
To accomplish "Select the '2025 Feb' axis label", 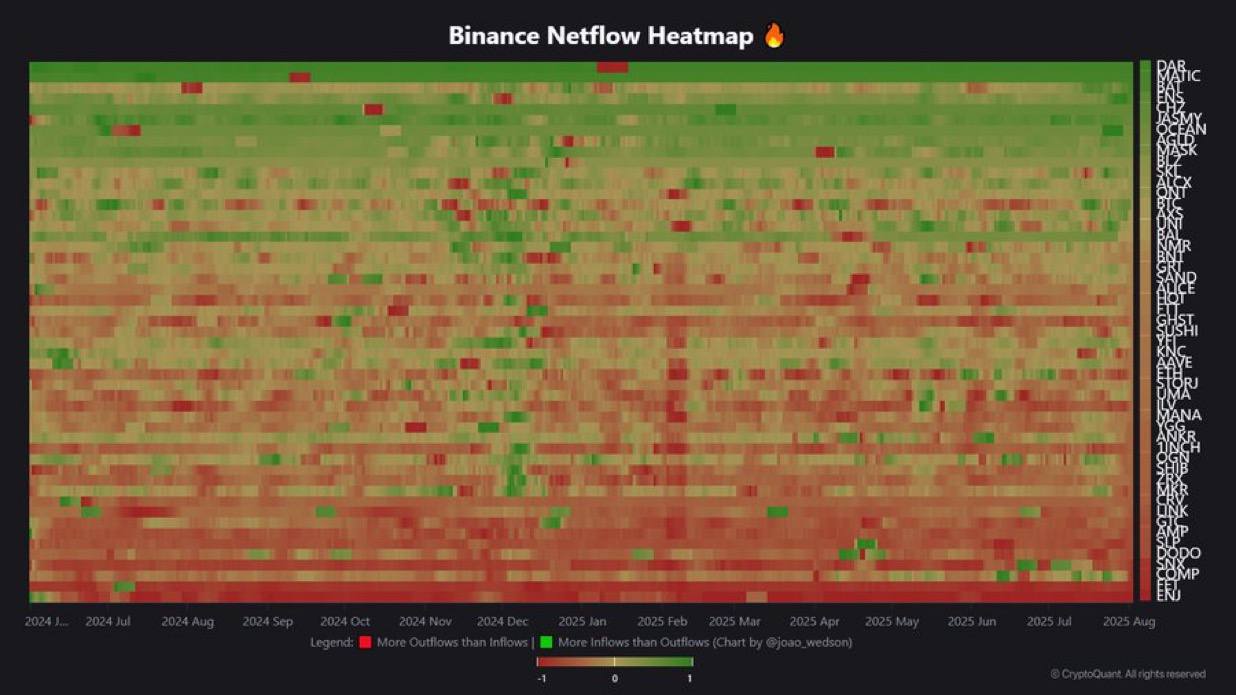I will click(663, 621).
